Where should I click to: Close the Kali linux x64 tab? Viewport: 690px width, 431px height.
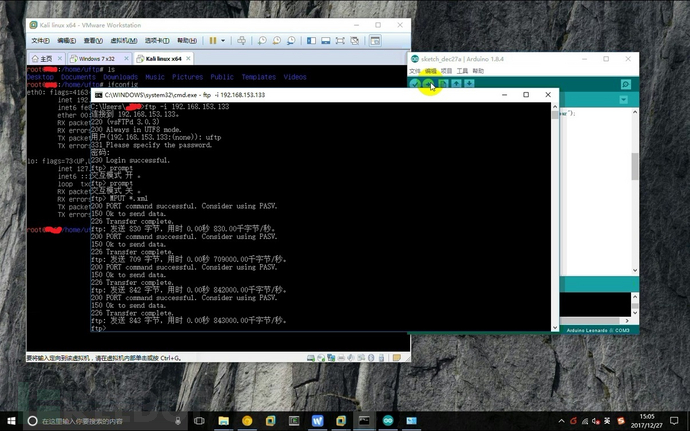188,59
